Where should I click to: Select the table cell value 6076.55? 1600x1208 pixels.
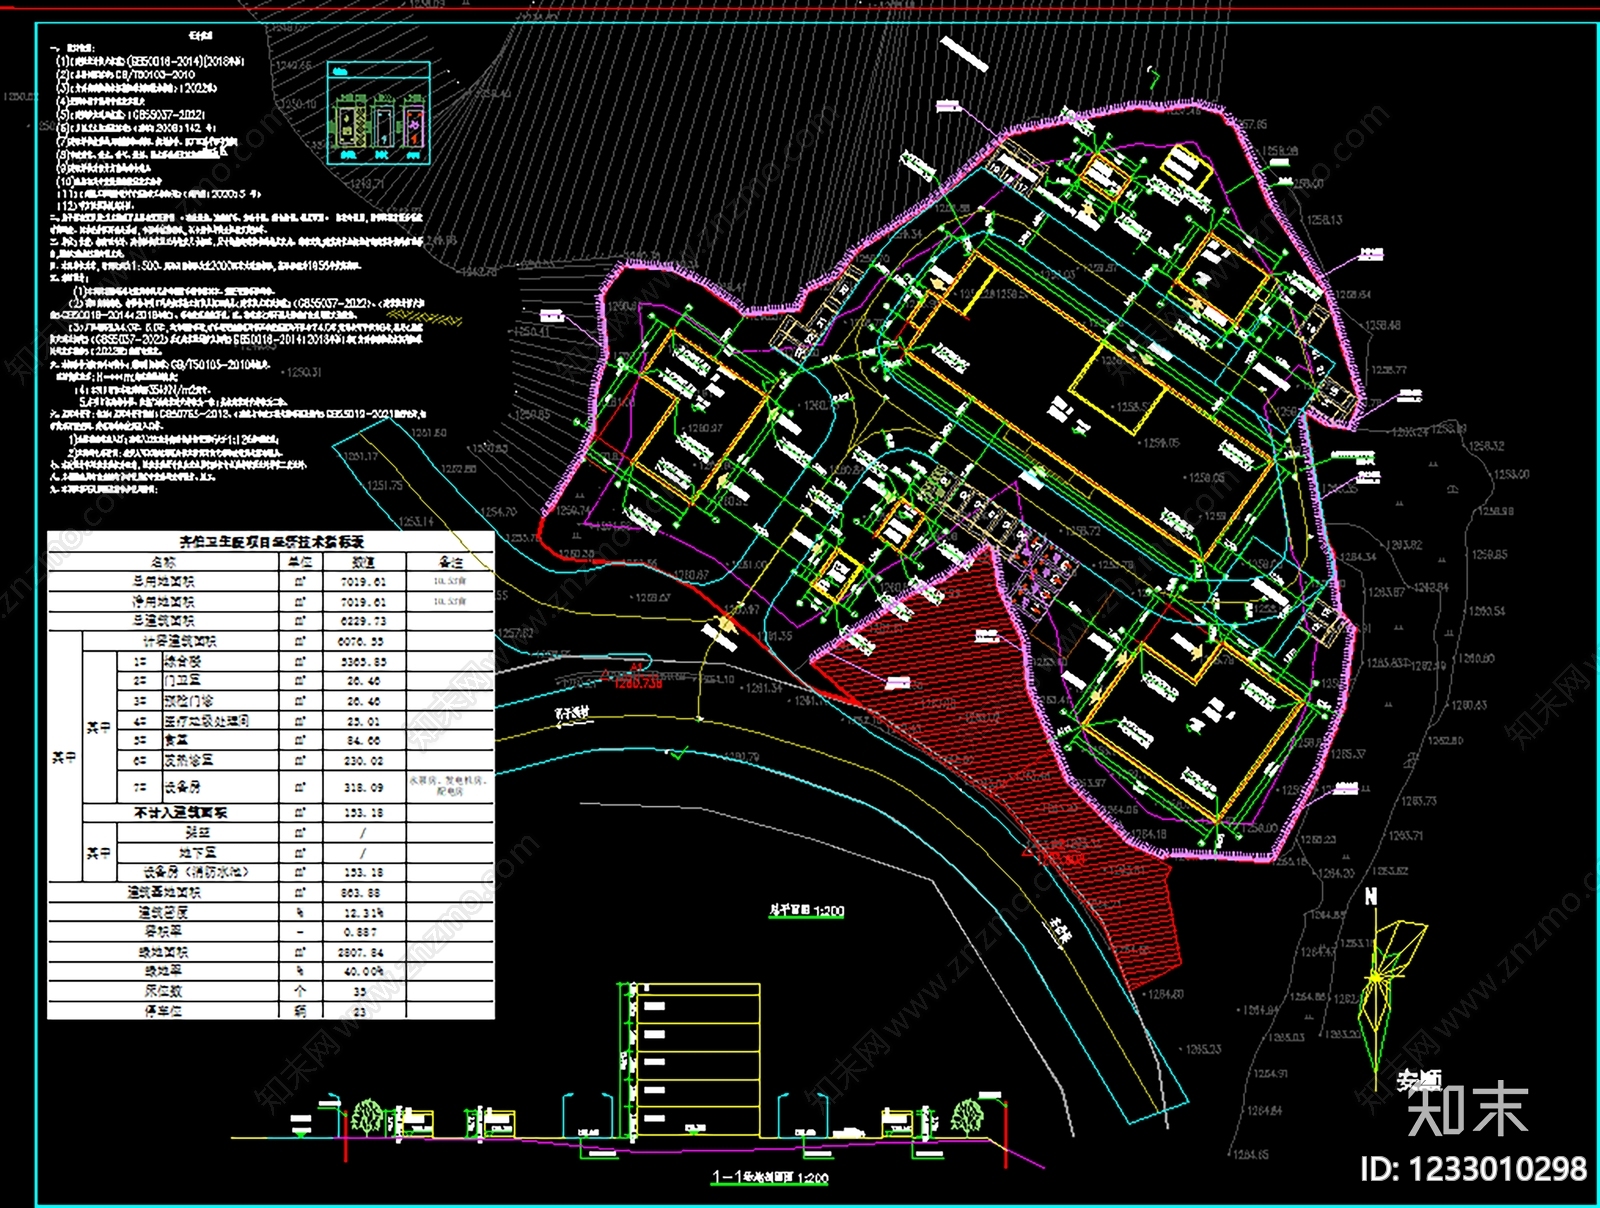point(363,641)
